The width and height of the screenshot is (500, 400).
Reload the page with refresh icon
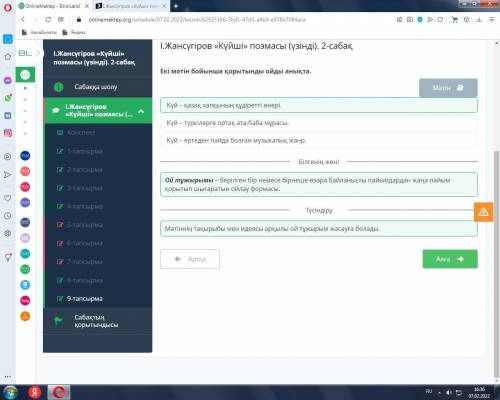48,20
